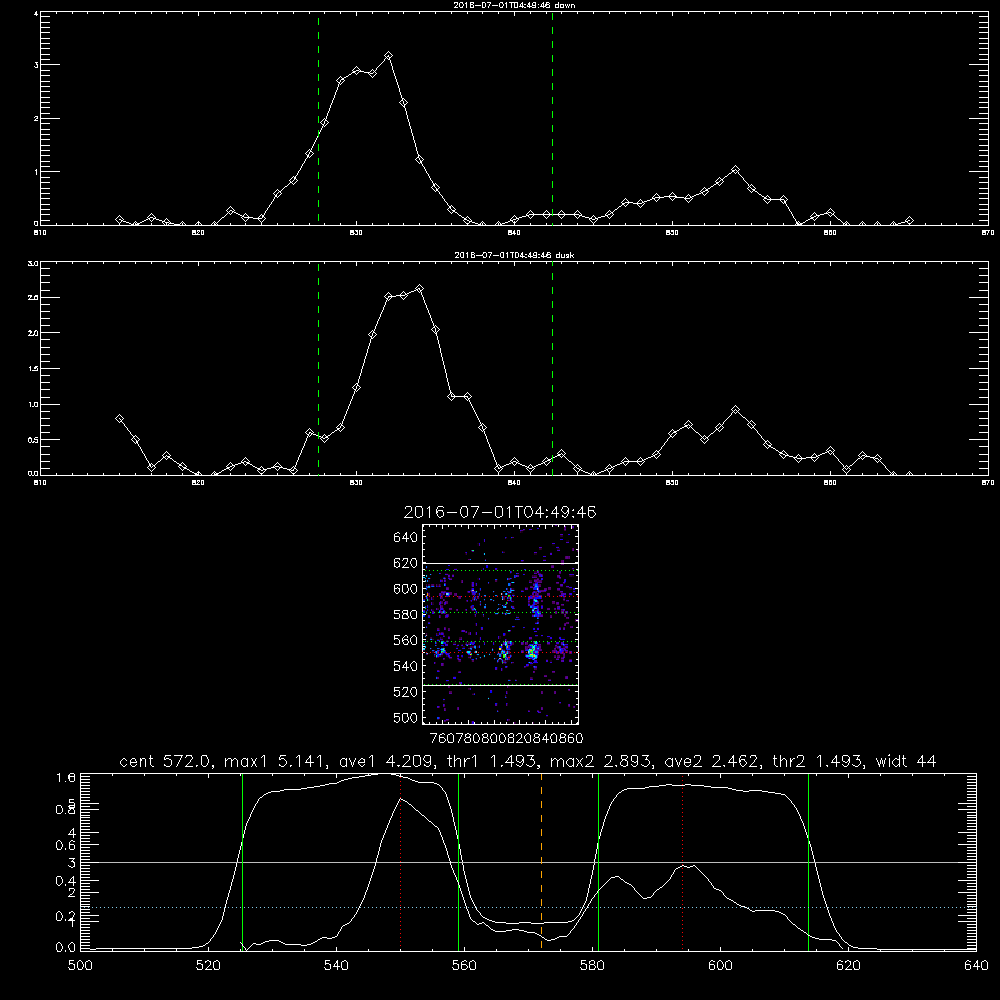Screen dimensions: 1000x1000
Task: Click the bottom plot x-axis label 540
Action: (x=336, y=966)
